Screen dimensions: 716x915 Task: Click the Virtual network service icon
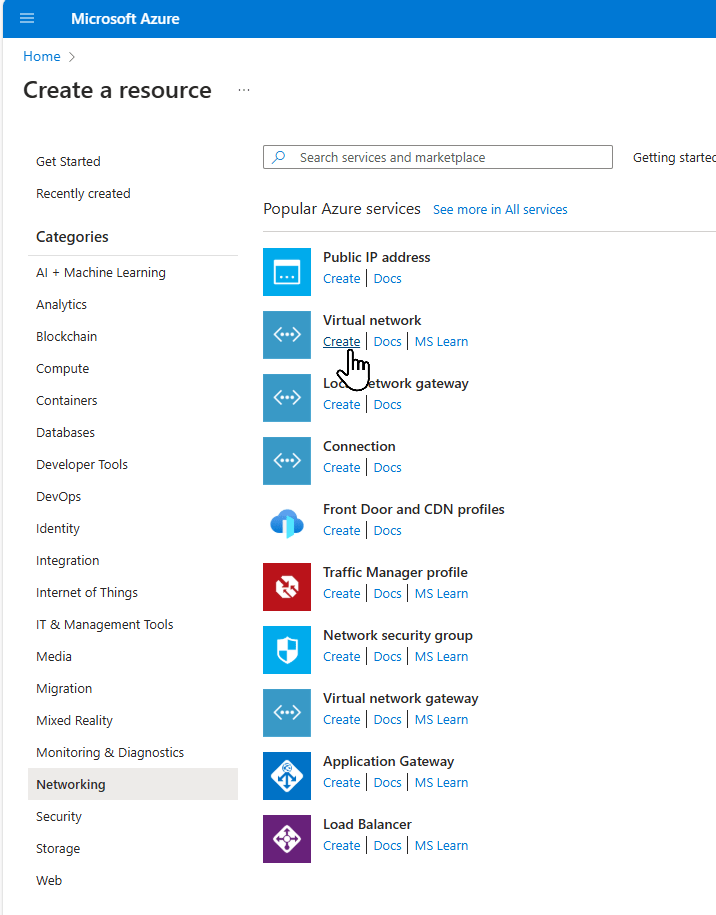pos(287,335)
